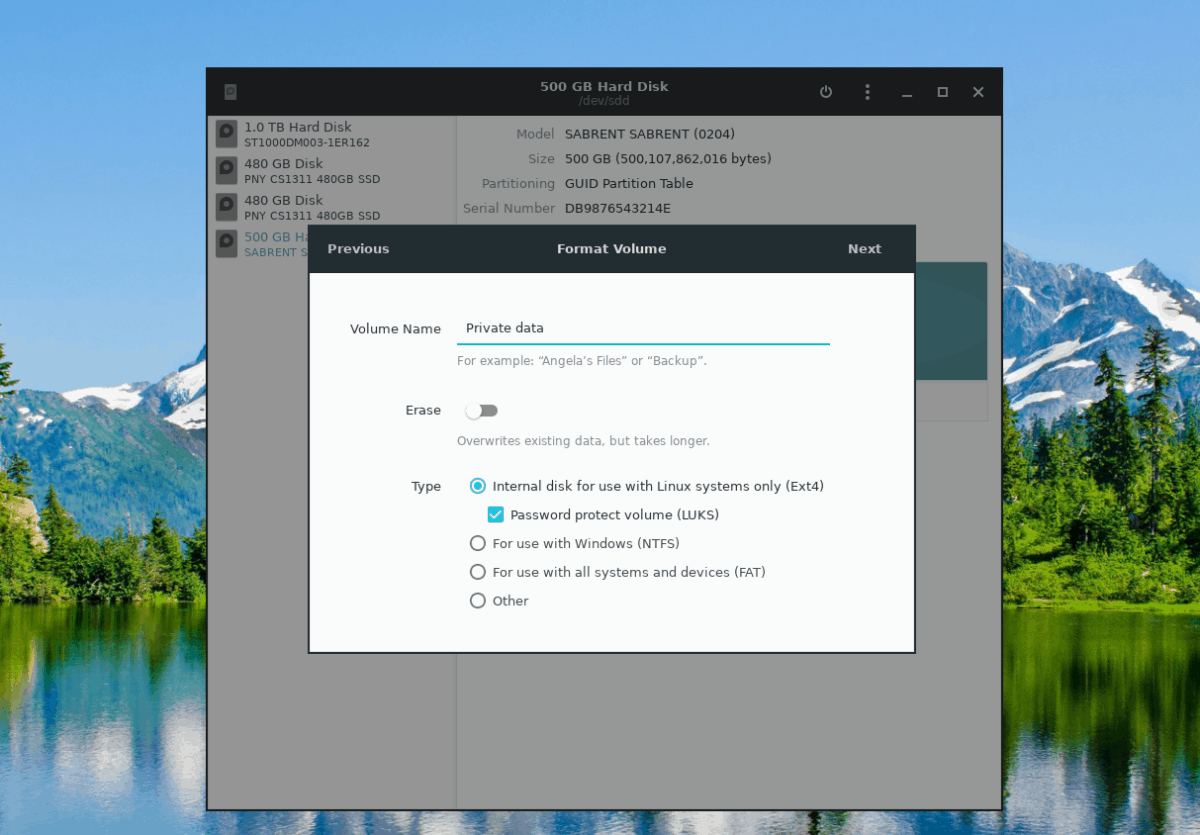Click the 500 GB size value text
Image resolution: width=1200 pixels, height=835 pixels.
[668, 159]
